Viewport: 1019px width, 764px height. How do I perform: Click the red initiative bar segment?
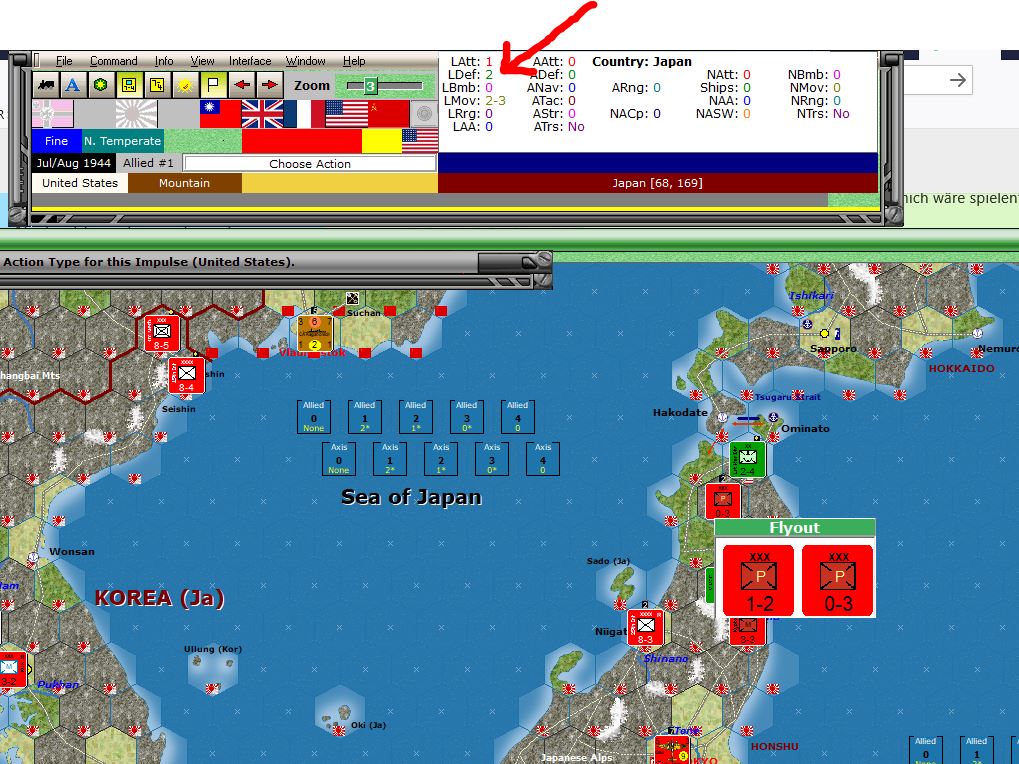(302, 141)
